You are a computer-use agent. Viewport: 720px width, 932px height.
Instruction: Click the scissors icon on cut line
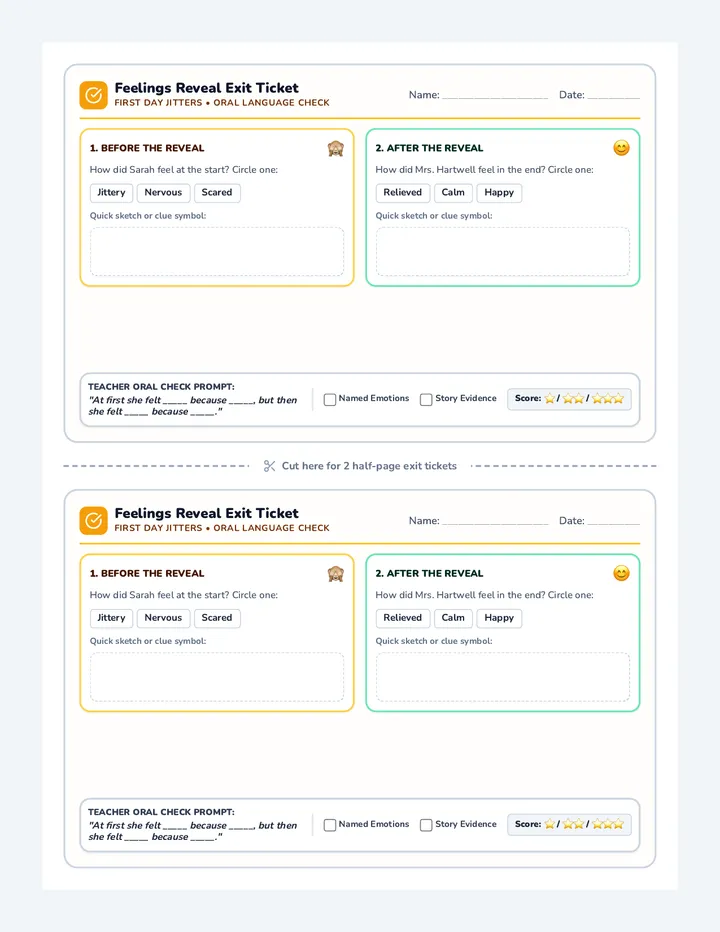tap(269, 466)
